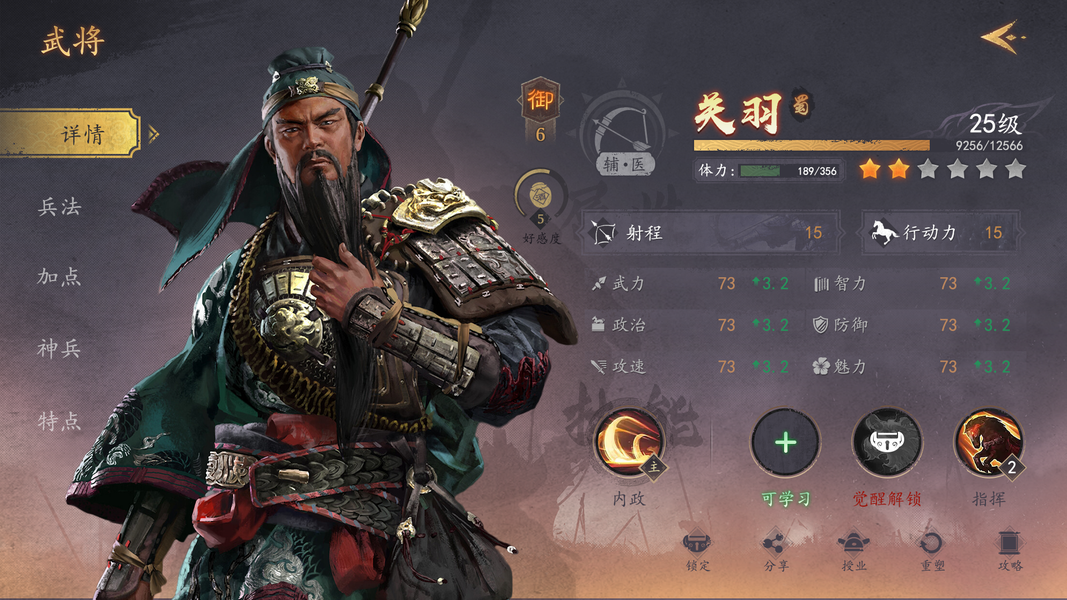Screen dimensions: 1067x600
Task: Open the 神兵 tab
Action: tap(60, 349)
